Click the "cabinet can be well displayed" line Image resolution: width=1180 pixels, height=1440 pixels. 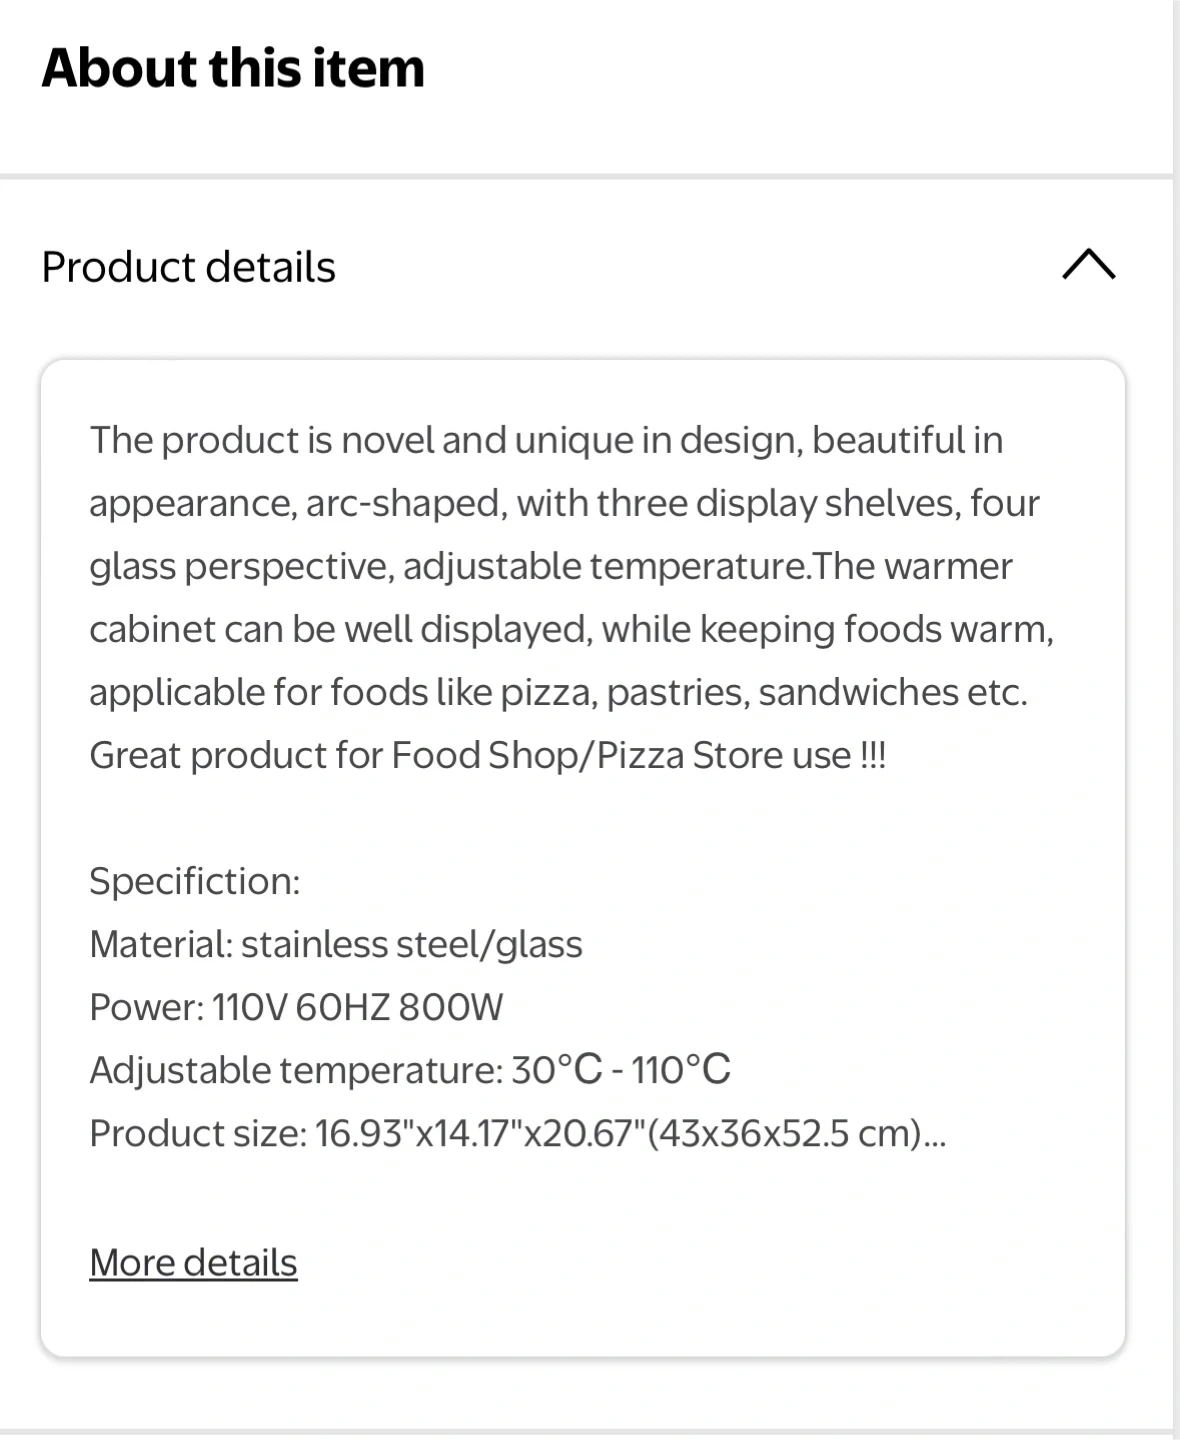(571, 629)
